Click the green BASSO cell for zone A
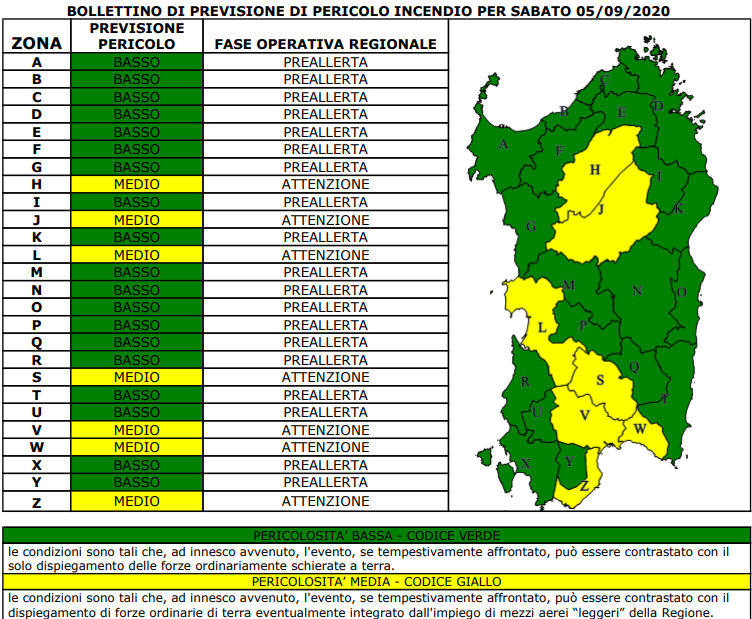 click(x=137, y=62)
